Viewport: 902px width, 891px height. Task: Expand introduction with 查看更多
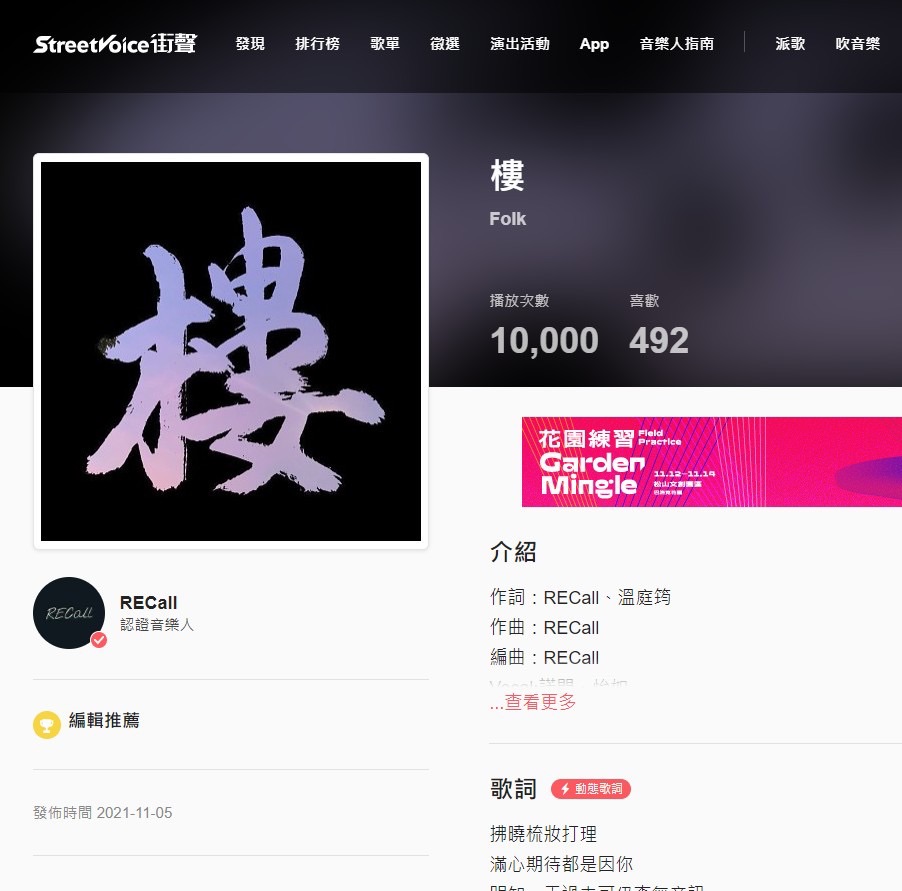533,702
